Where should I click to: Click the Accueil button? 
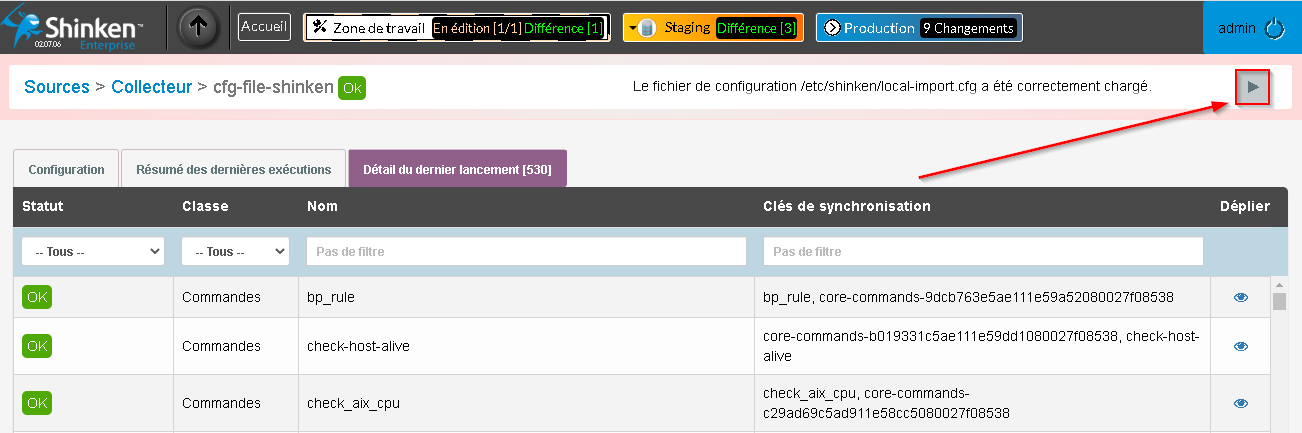point(264,27)
